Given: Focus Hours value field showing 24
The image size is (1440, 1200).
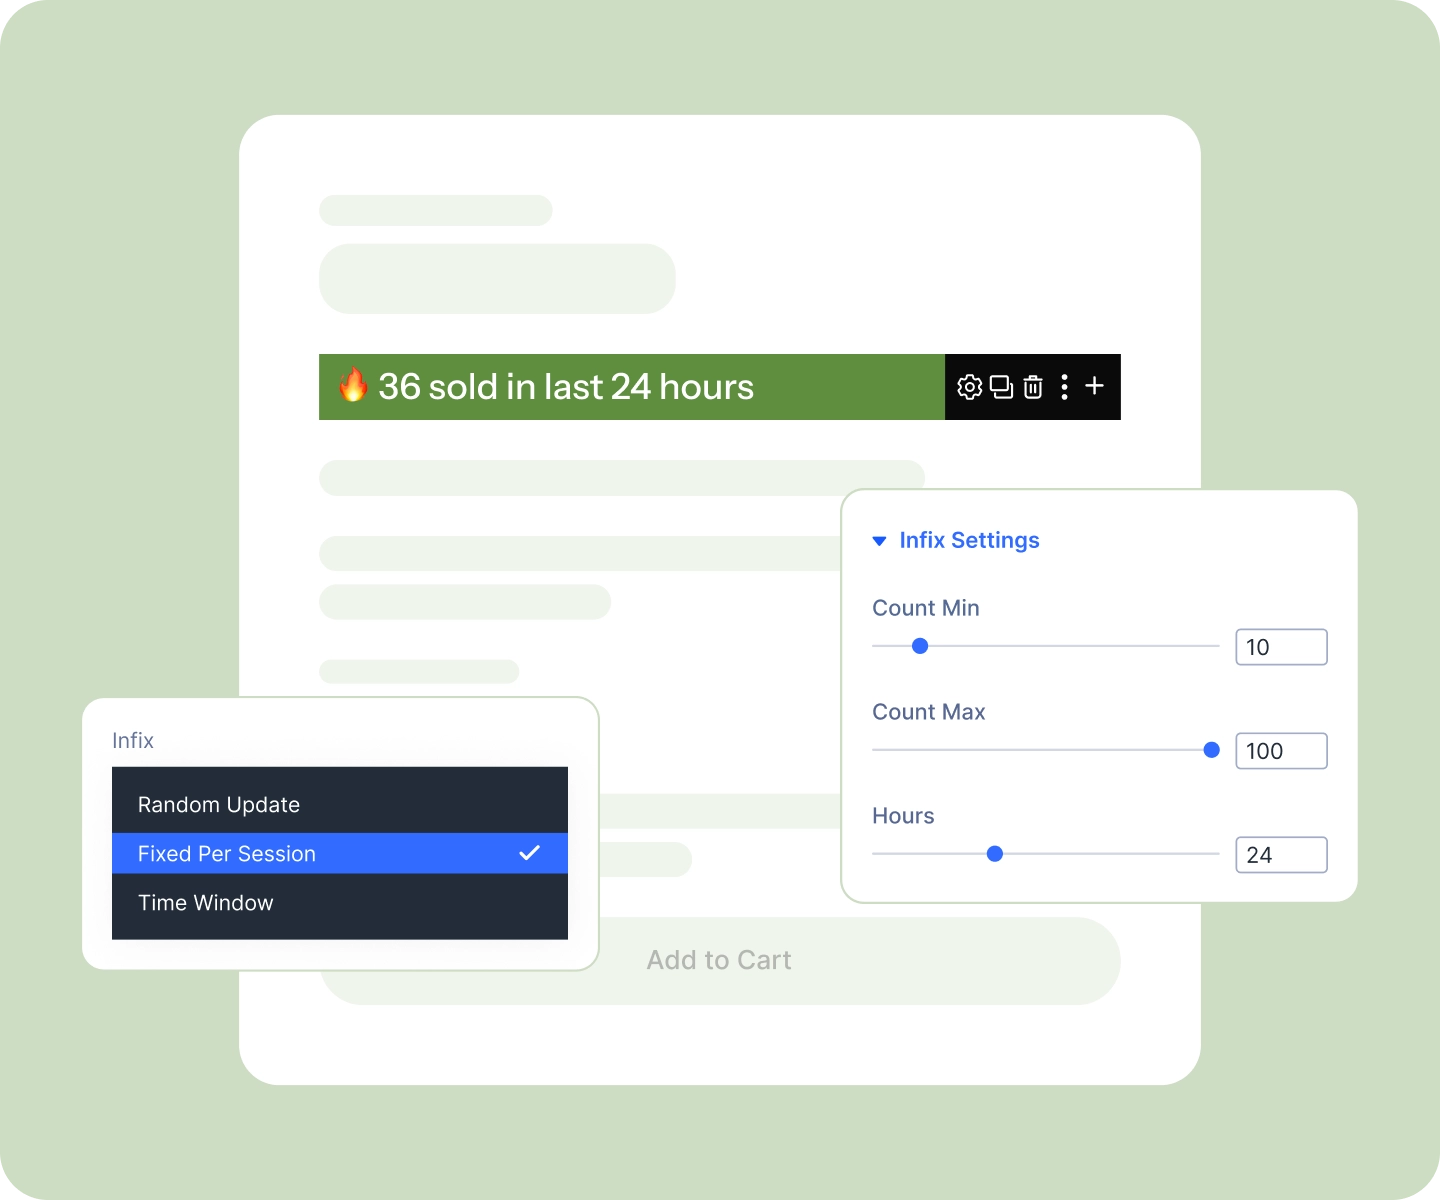Looking at the screenshot, I should (x=1281, y=855).
